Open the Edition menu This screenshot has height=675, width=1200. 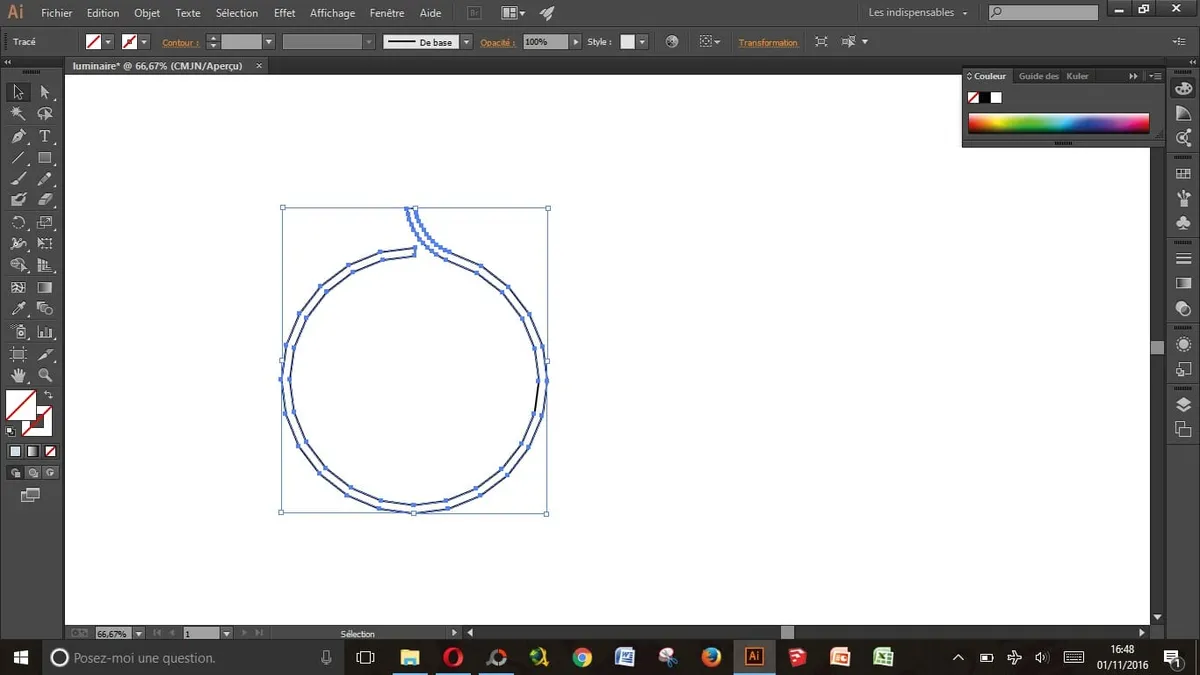103,13
